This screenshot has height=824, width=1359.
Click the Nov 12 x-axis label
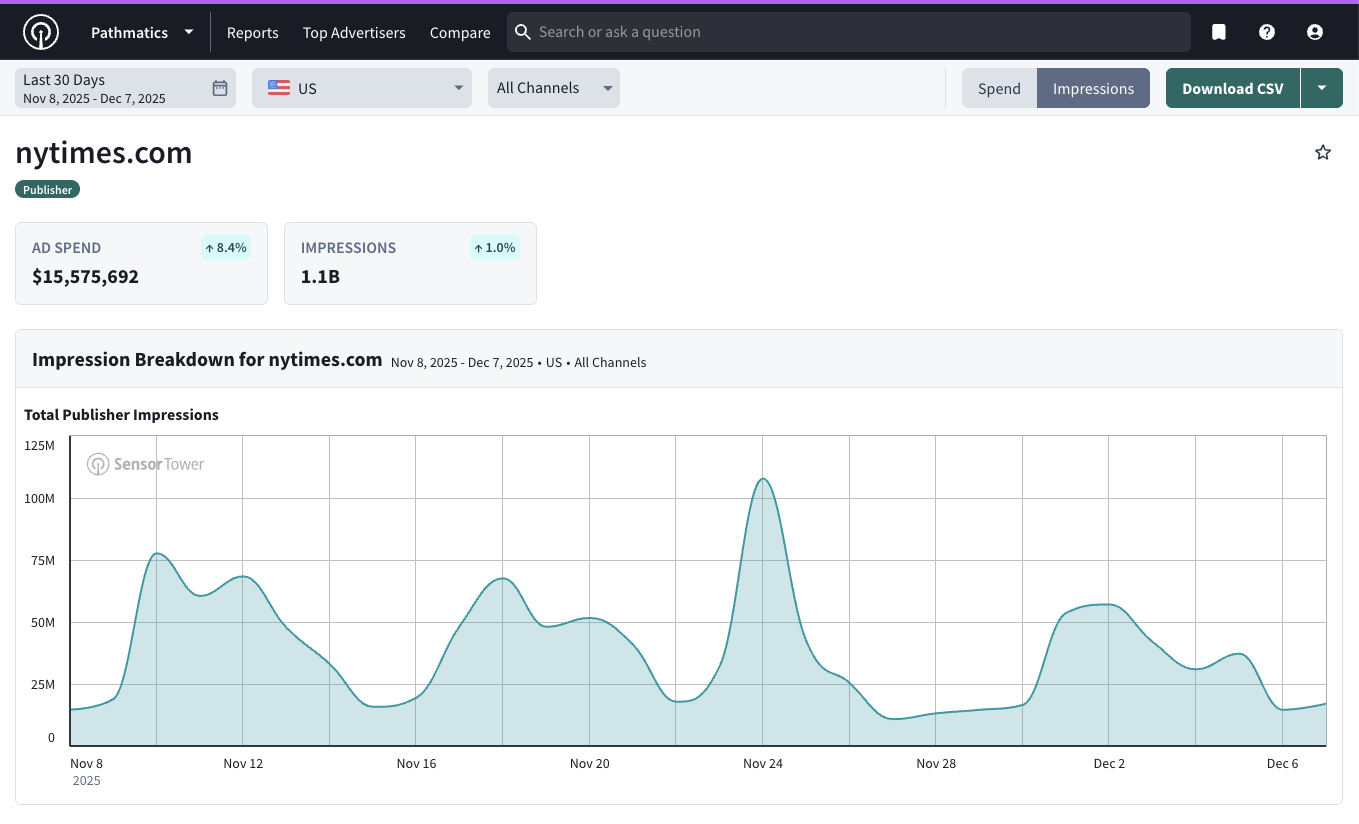(243, 763)
